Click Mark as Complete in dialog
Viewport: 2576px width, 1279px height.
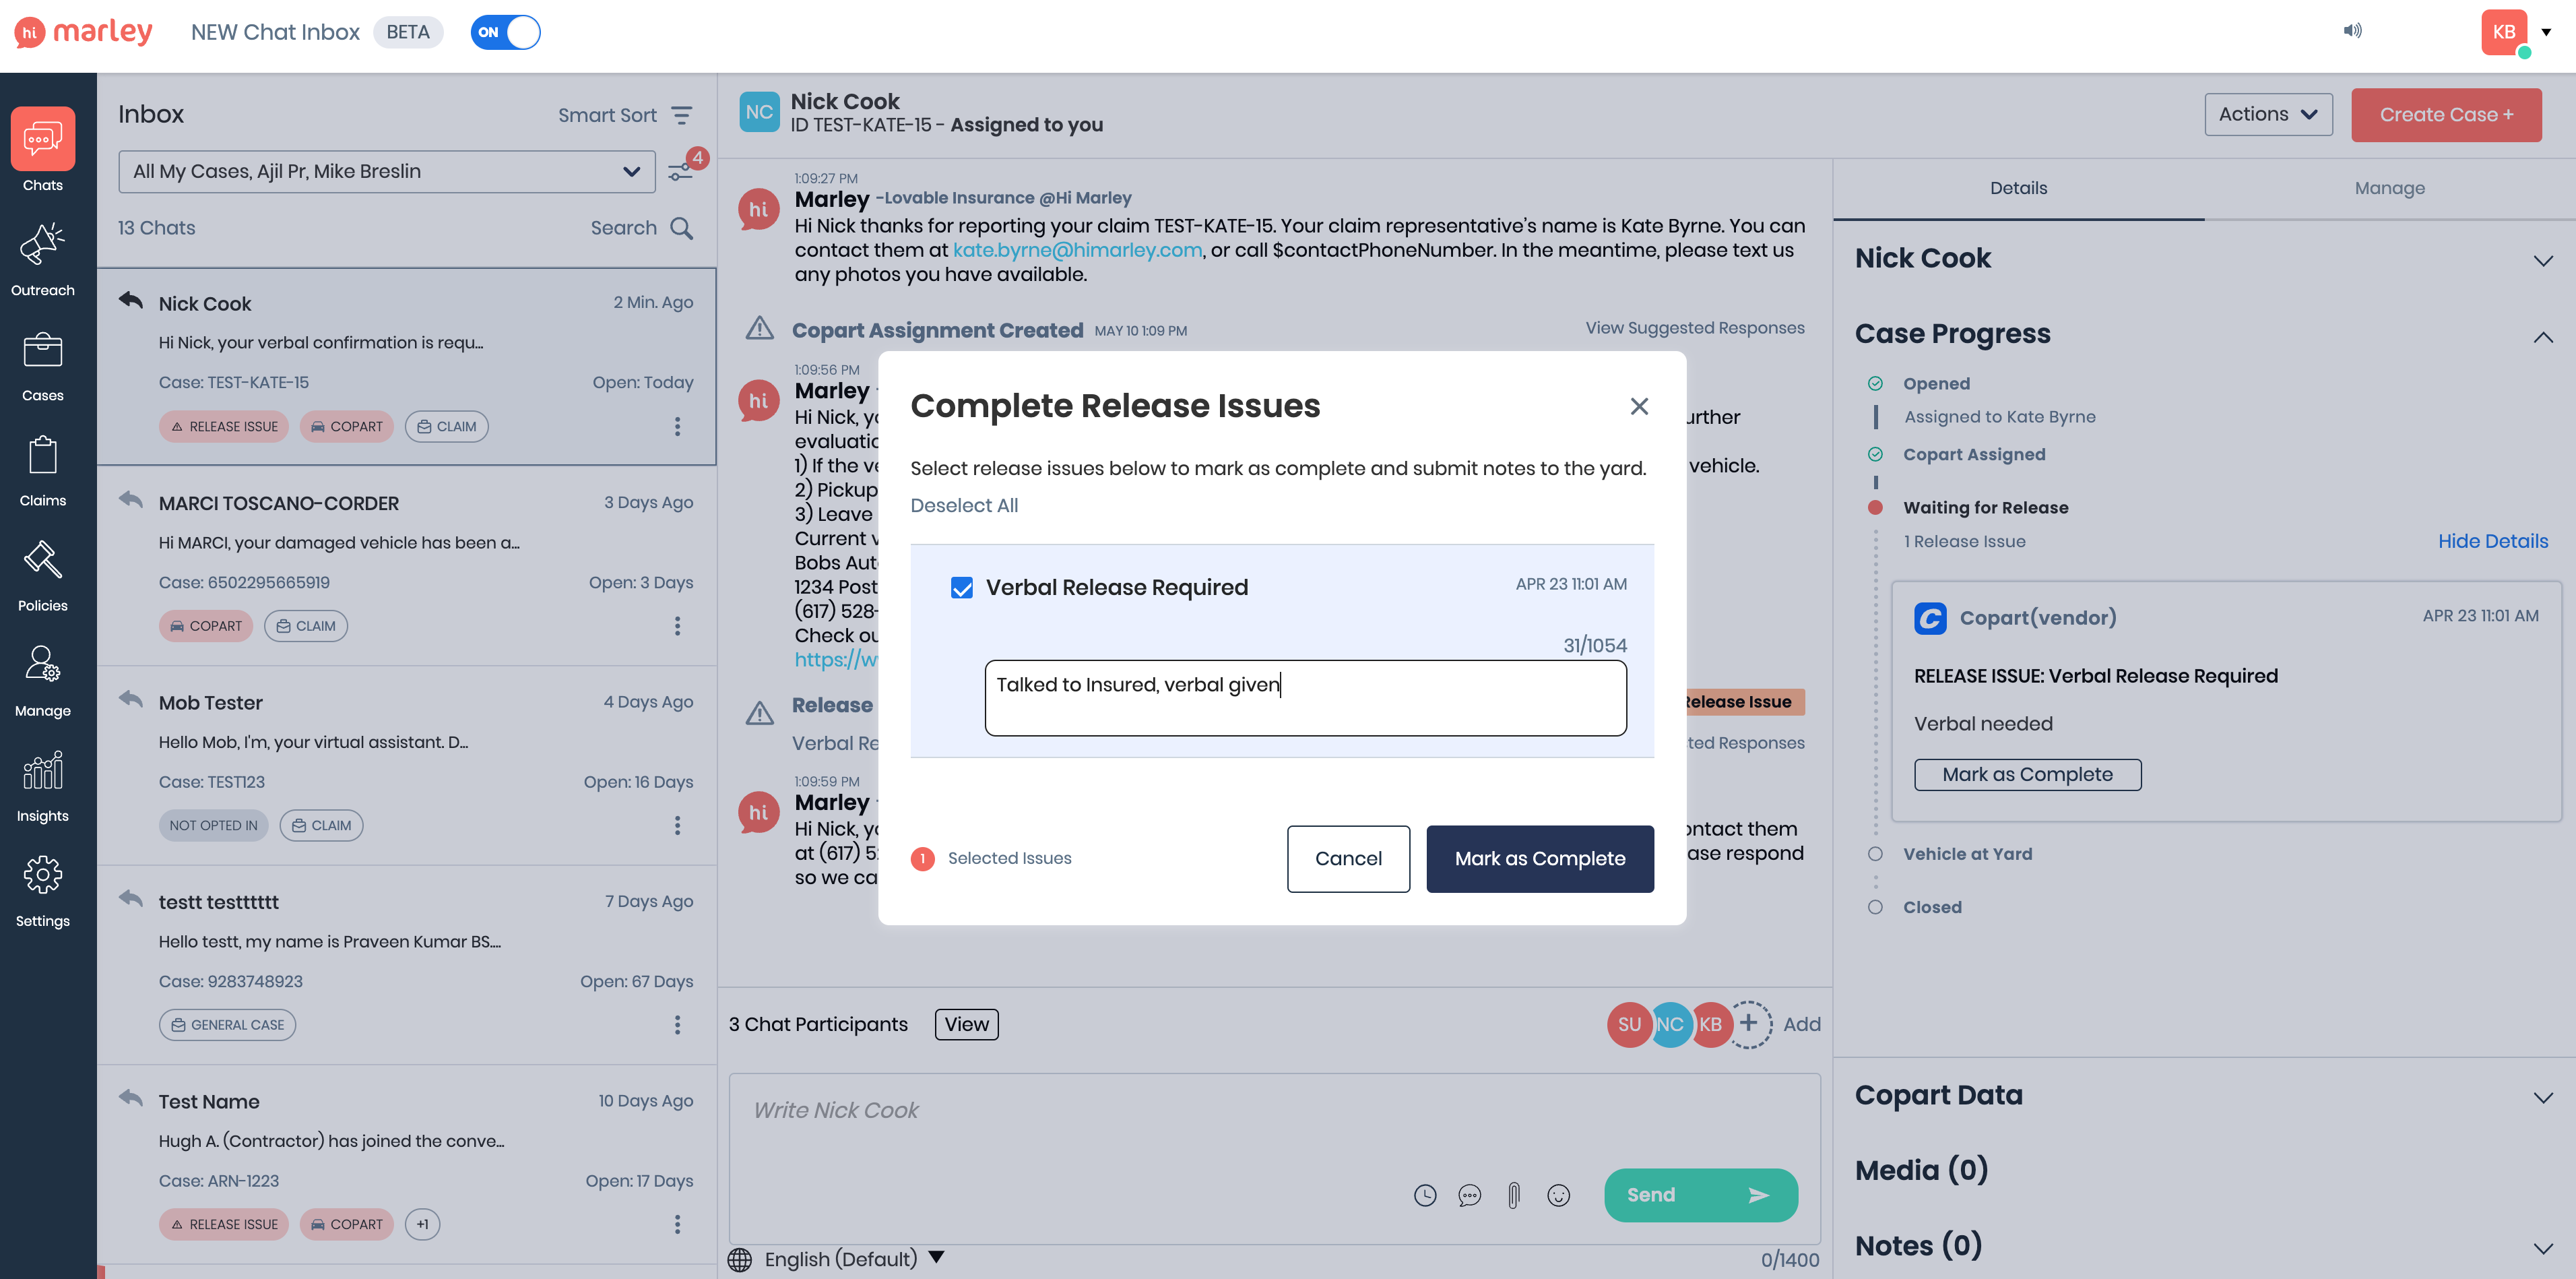coord(1539,858)
